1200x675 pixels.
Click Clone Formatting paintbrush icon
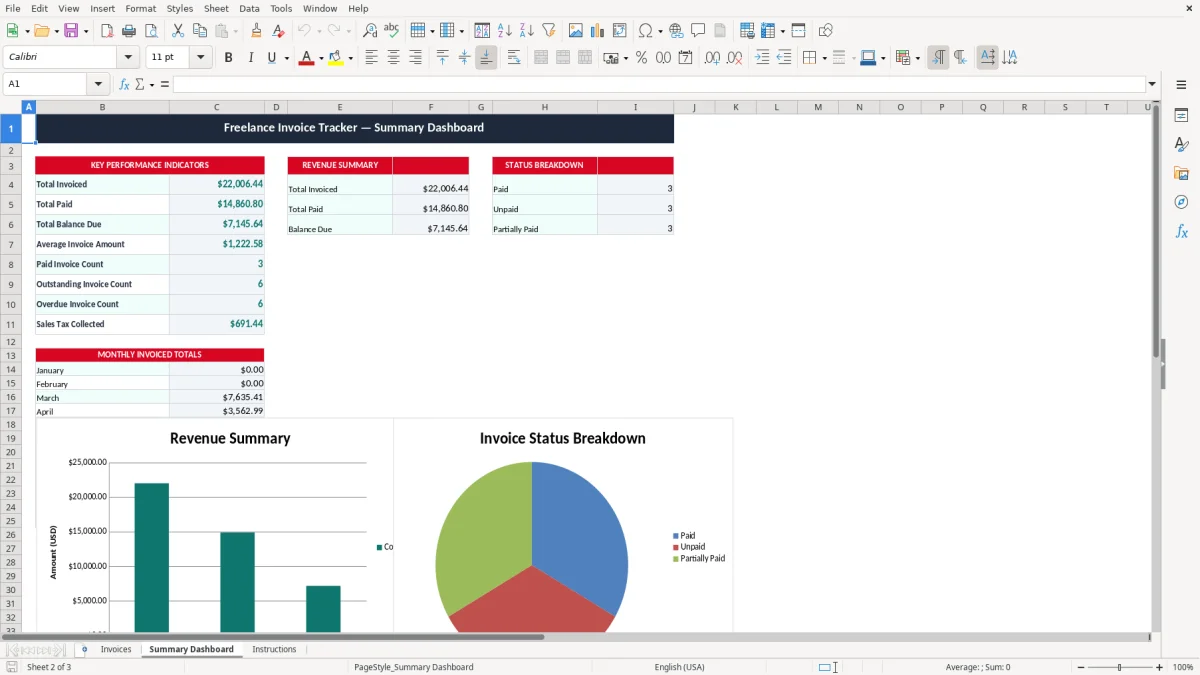257,31
